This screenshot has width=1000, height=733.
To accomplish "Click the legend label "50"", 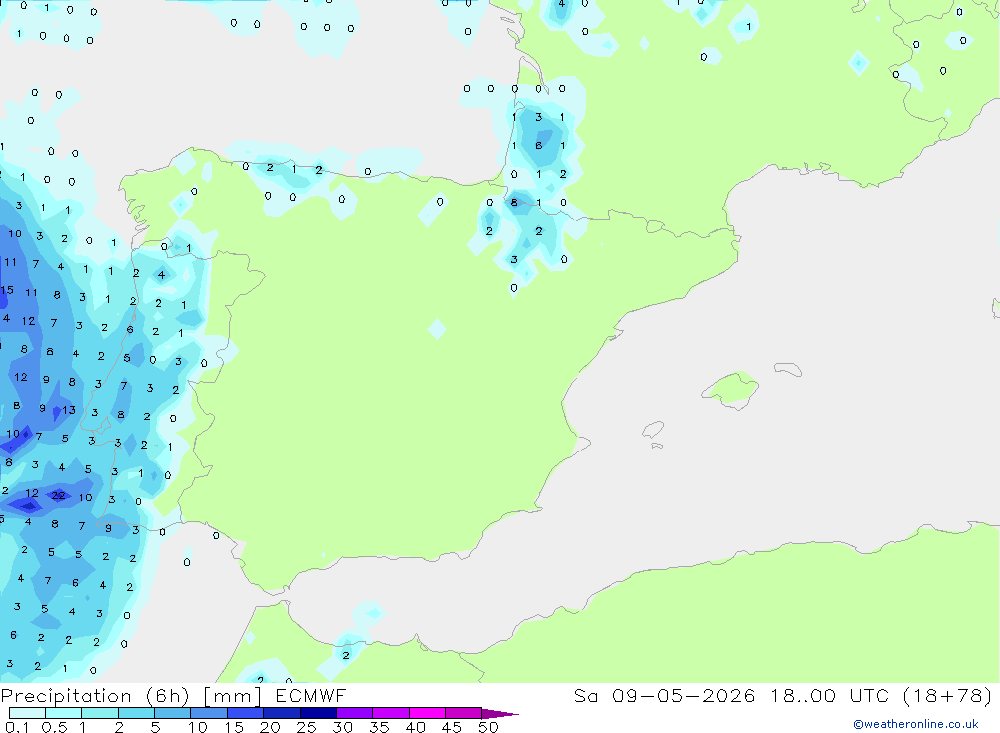I will [488, 727].
